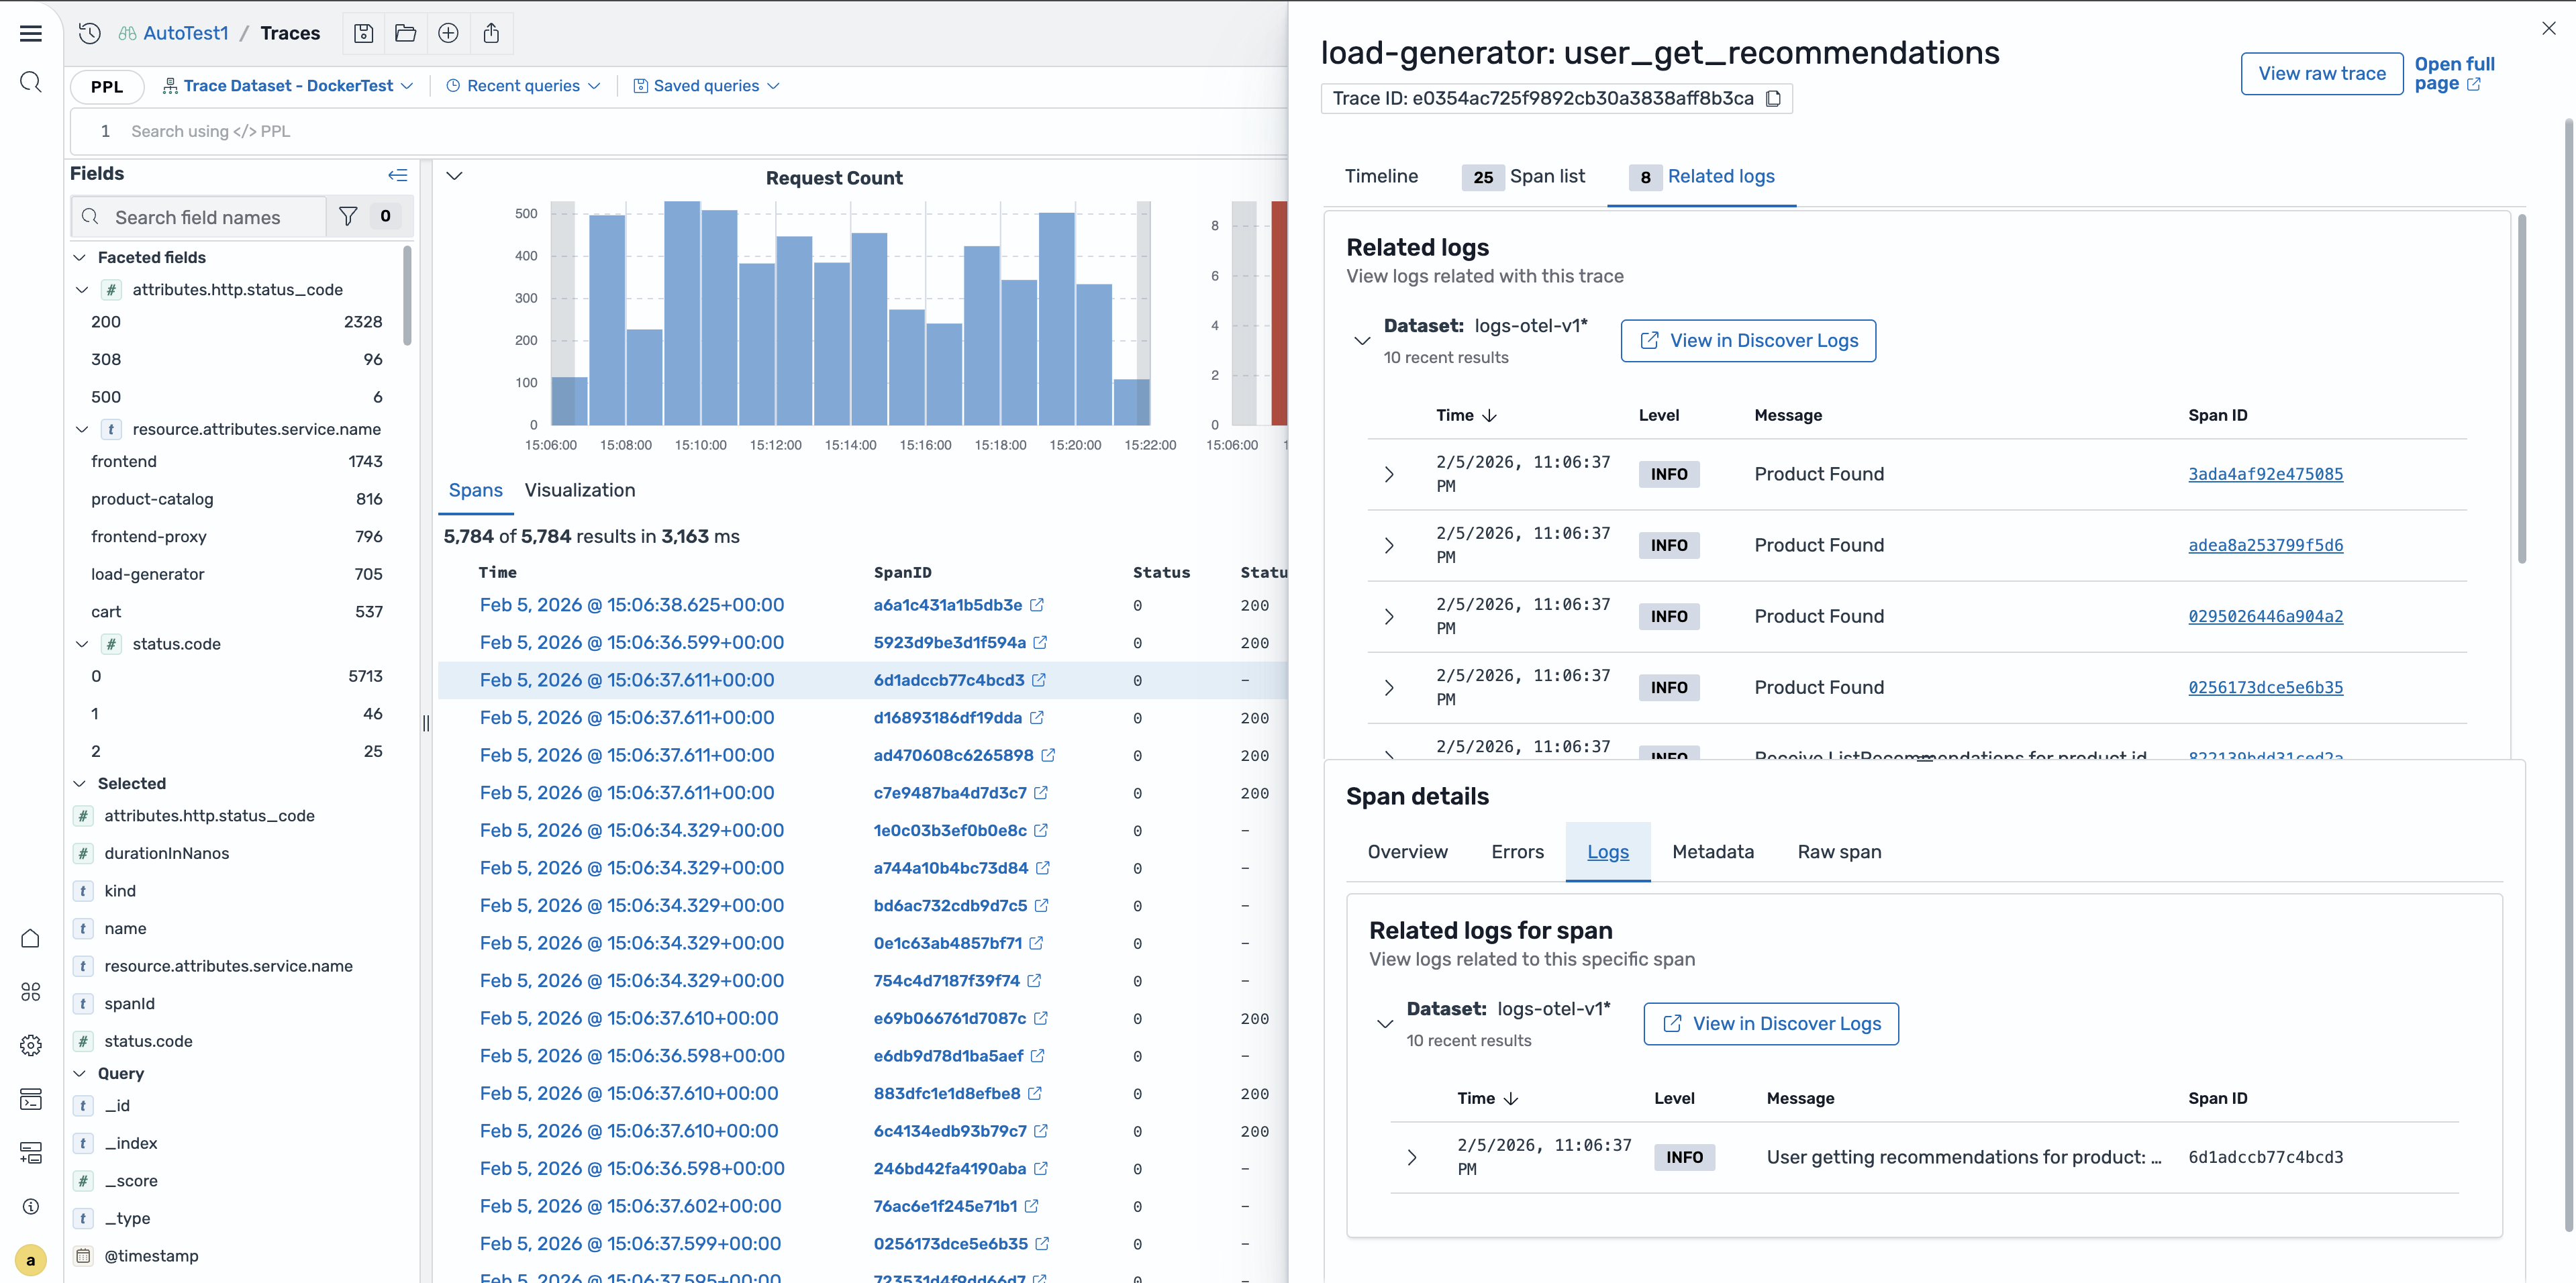The height and width of the screenshot is (1283, 2576).
Task: Click the share export icon in toolbar
Action: pos(491,33)
